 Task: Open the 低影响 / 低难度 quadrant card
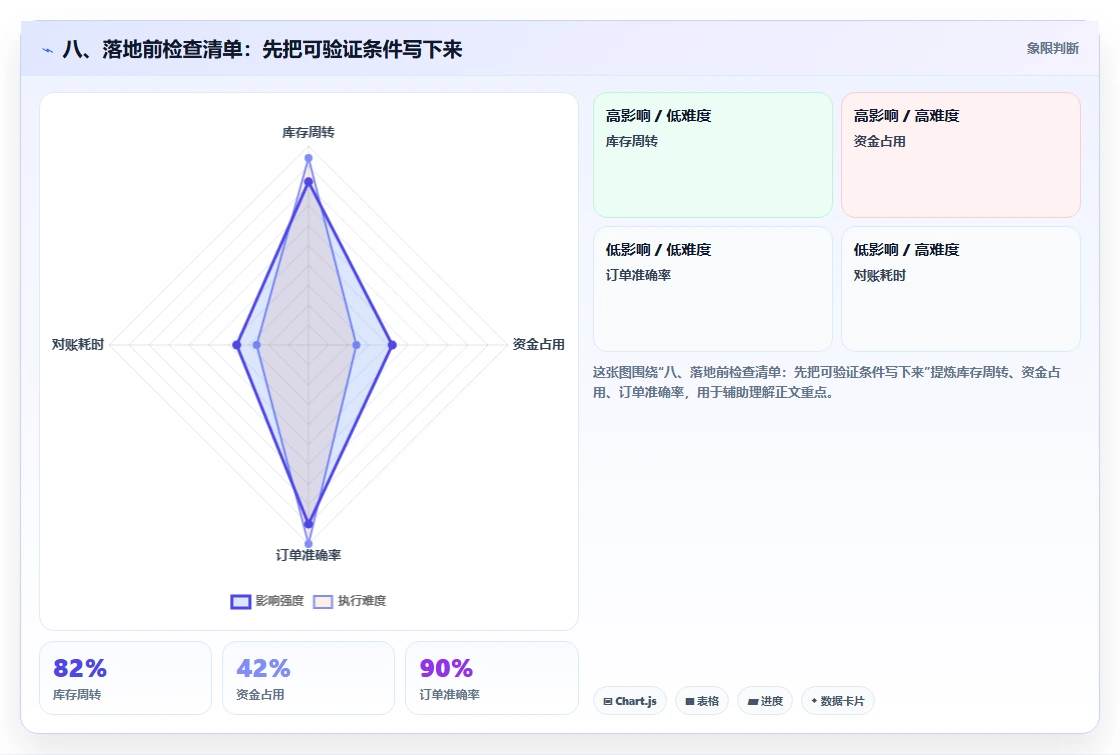713,289
